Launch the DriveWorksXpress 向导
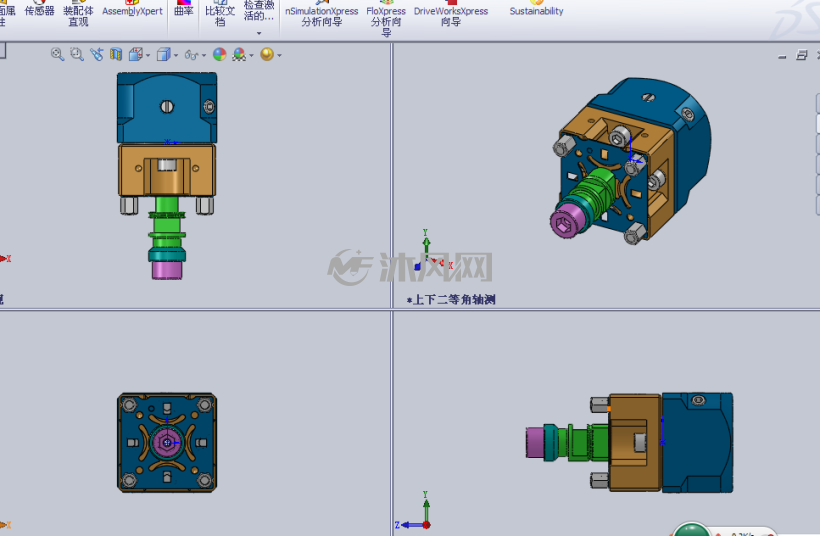This screenshot has height=536, width=820. (451, 16)
